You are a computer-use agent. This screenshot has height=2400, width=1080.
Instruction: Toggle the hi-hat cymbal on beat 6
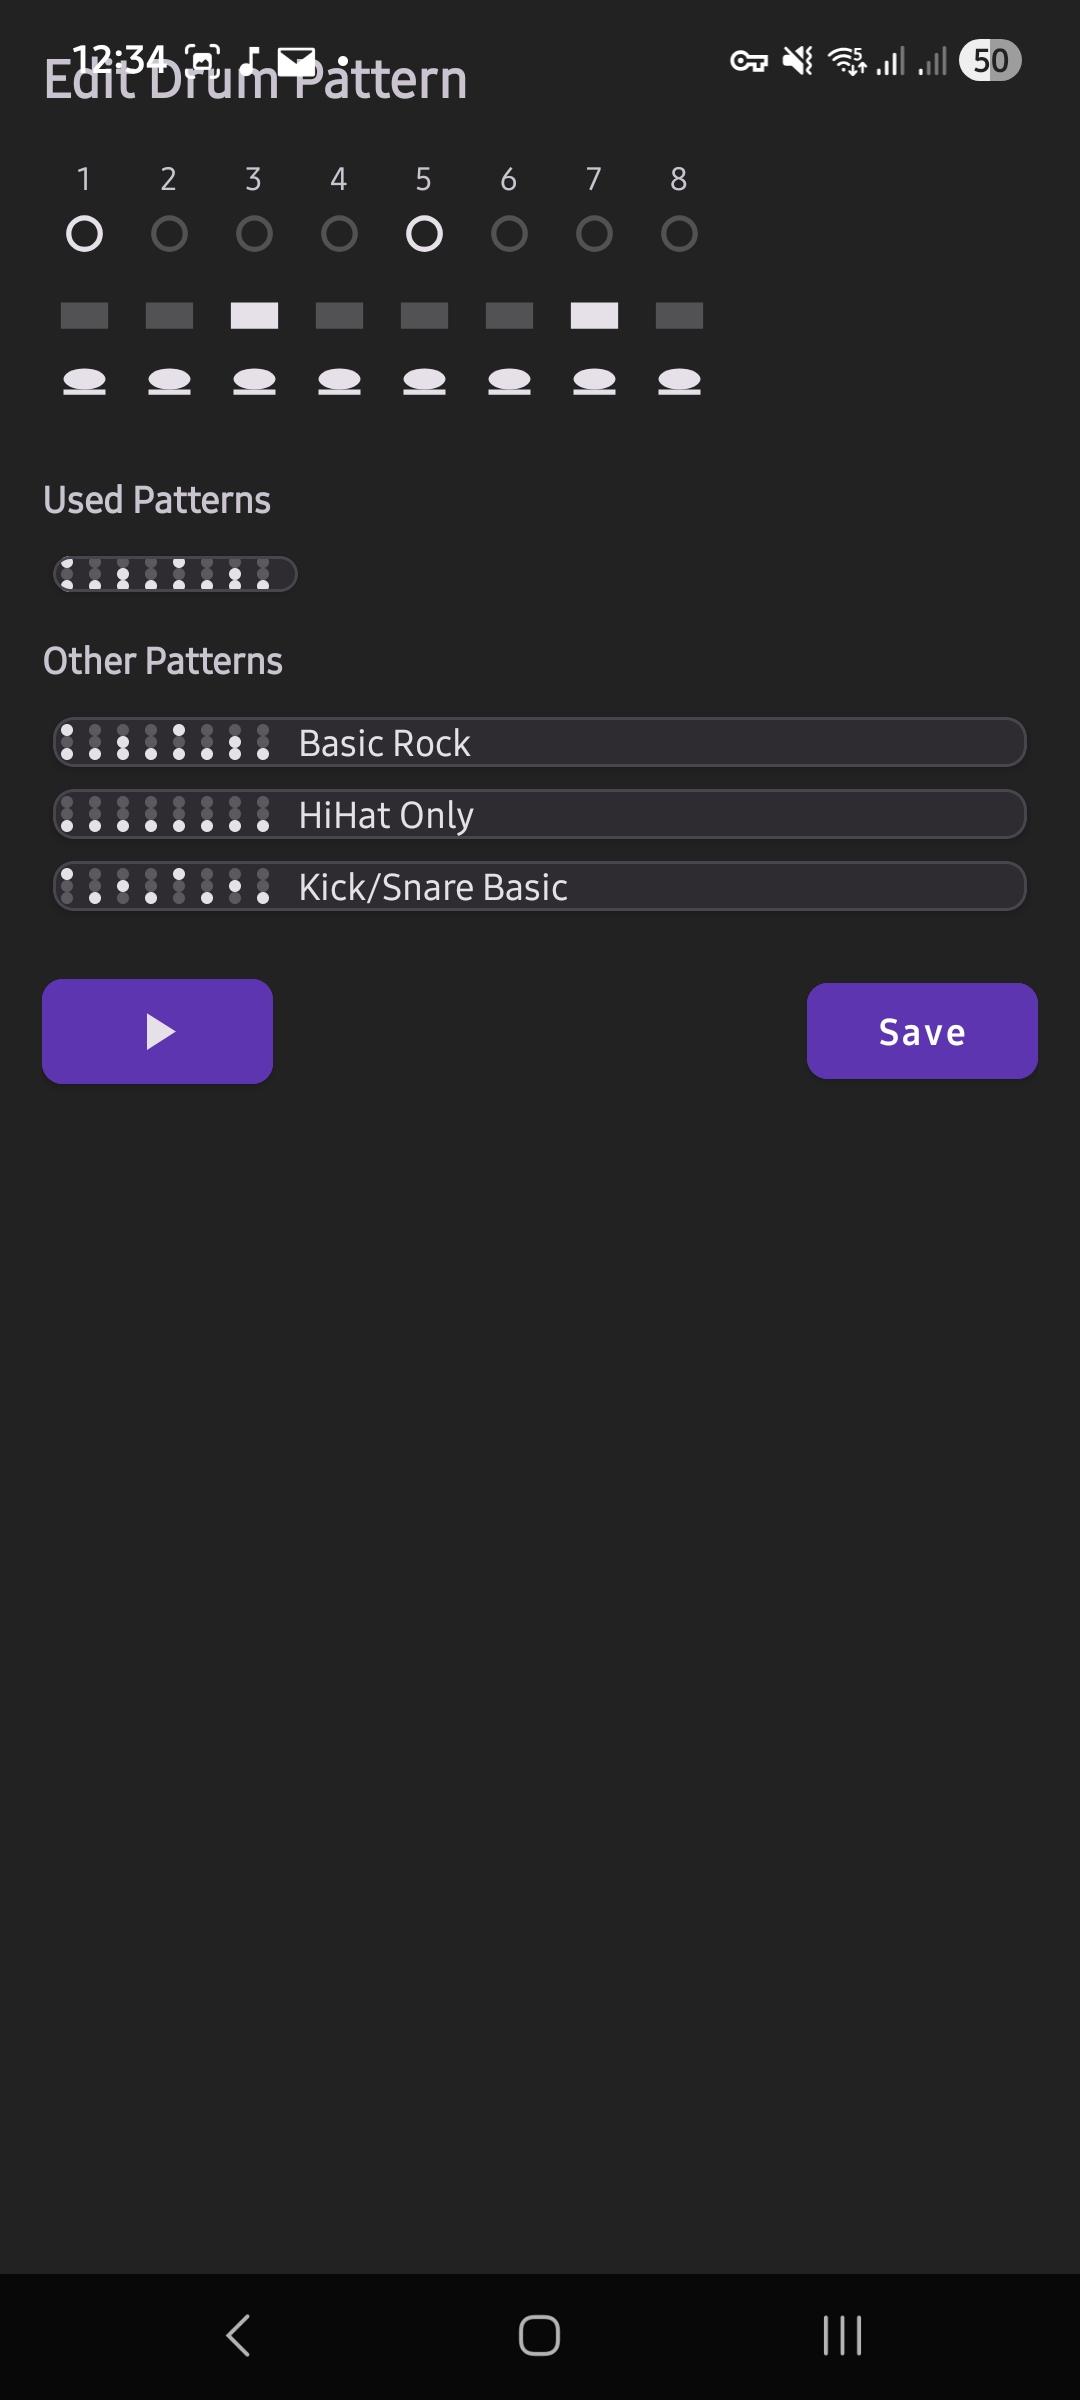509,381
